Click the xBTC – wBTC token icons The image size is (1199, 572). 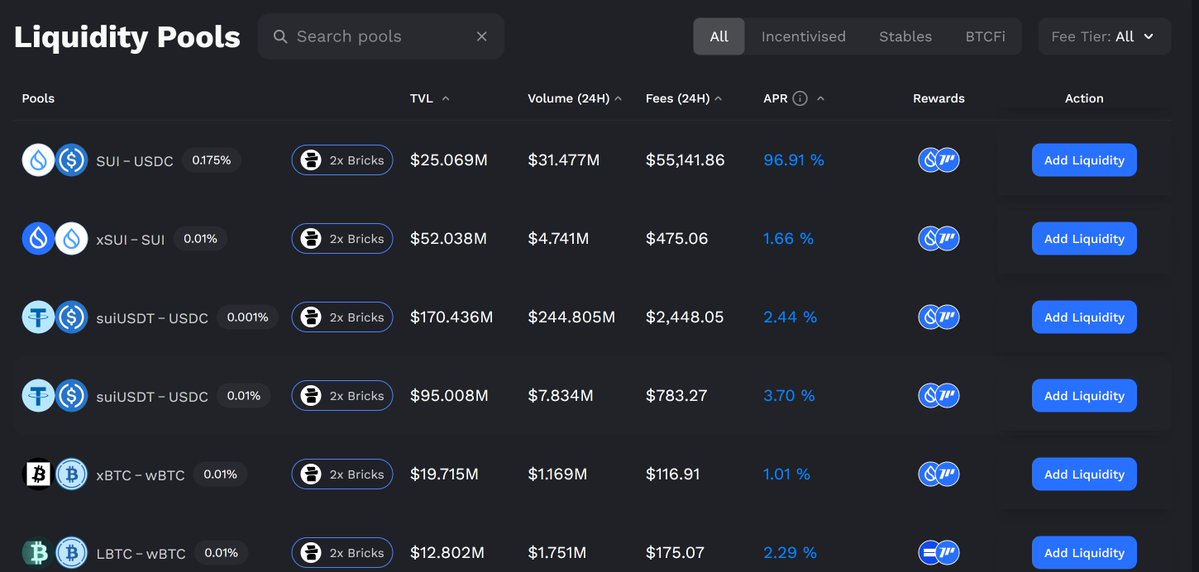(x=55, y=474)
